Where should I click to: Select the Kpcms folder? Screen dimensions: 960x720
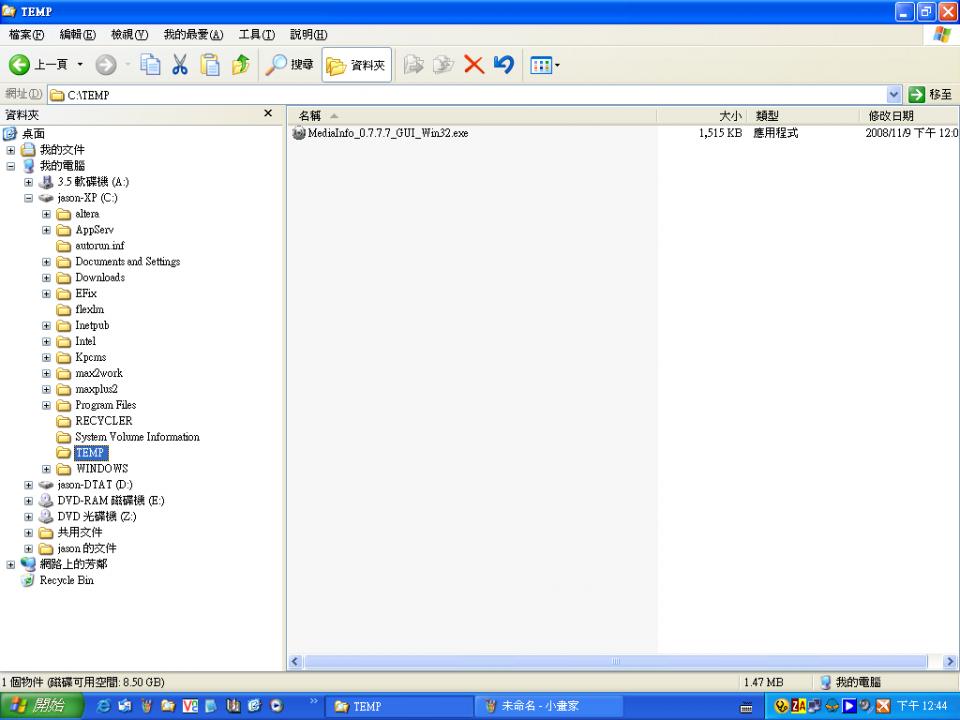(91, 357)
